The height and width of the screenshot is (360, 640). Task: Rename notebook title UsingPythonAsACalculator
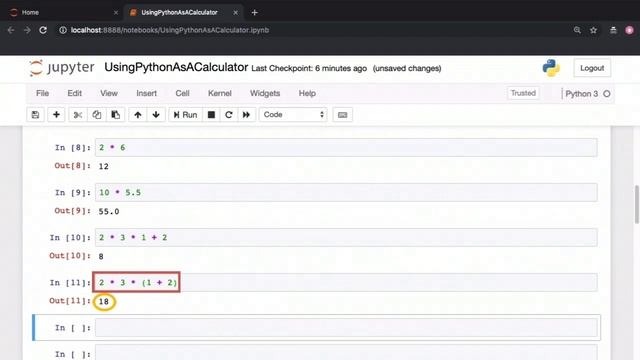click(x=176, y=67)
